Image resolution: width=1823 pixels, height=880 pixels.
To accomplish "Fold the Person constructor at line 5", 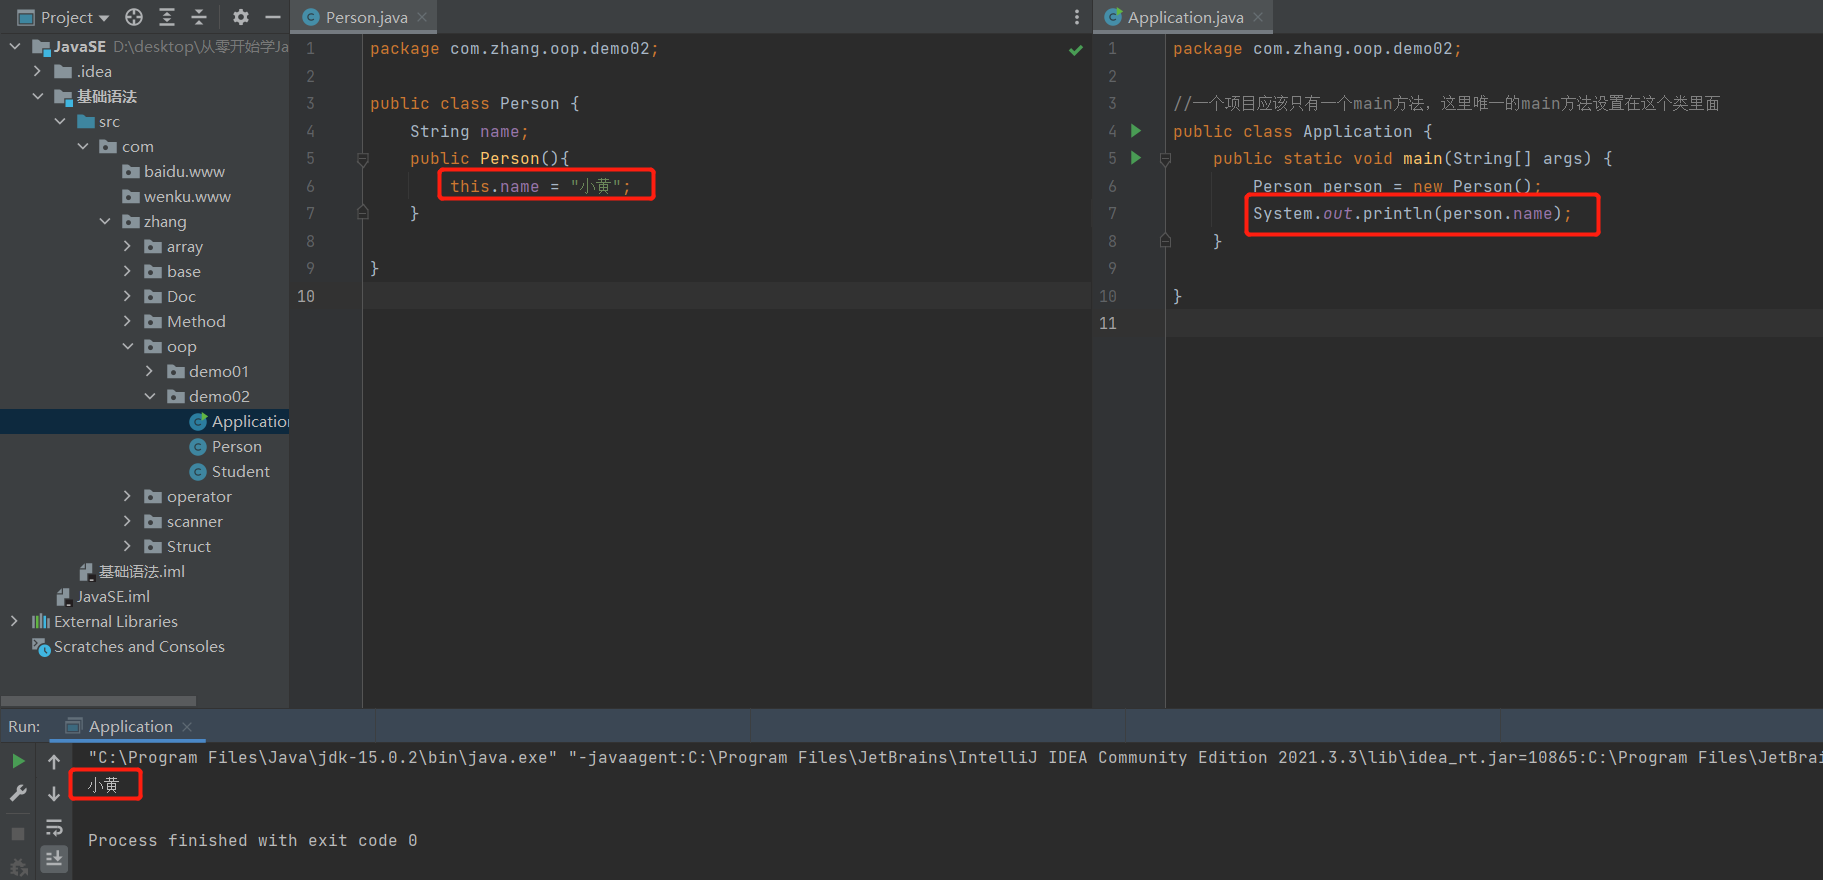I will (x=363, y=159).
